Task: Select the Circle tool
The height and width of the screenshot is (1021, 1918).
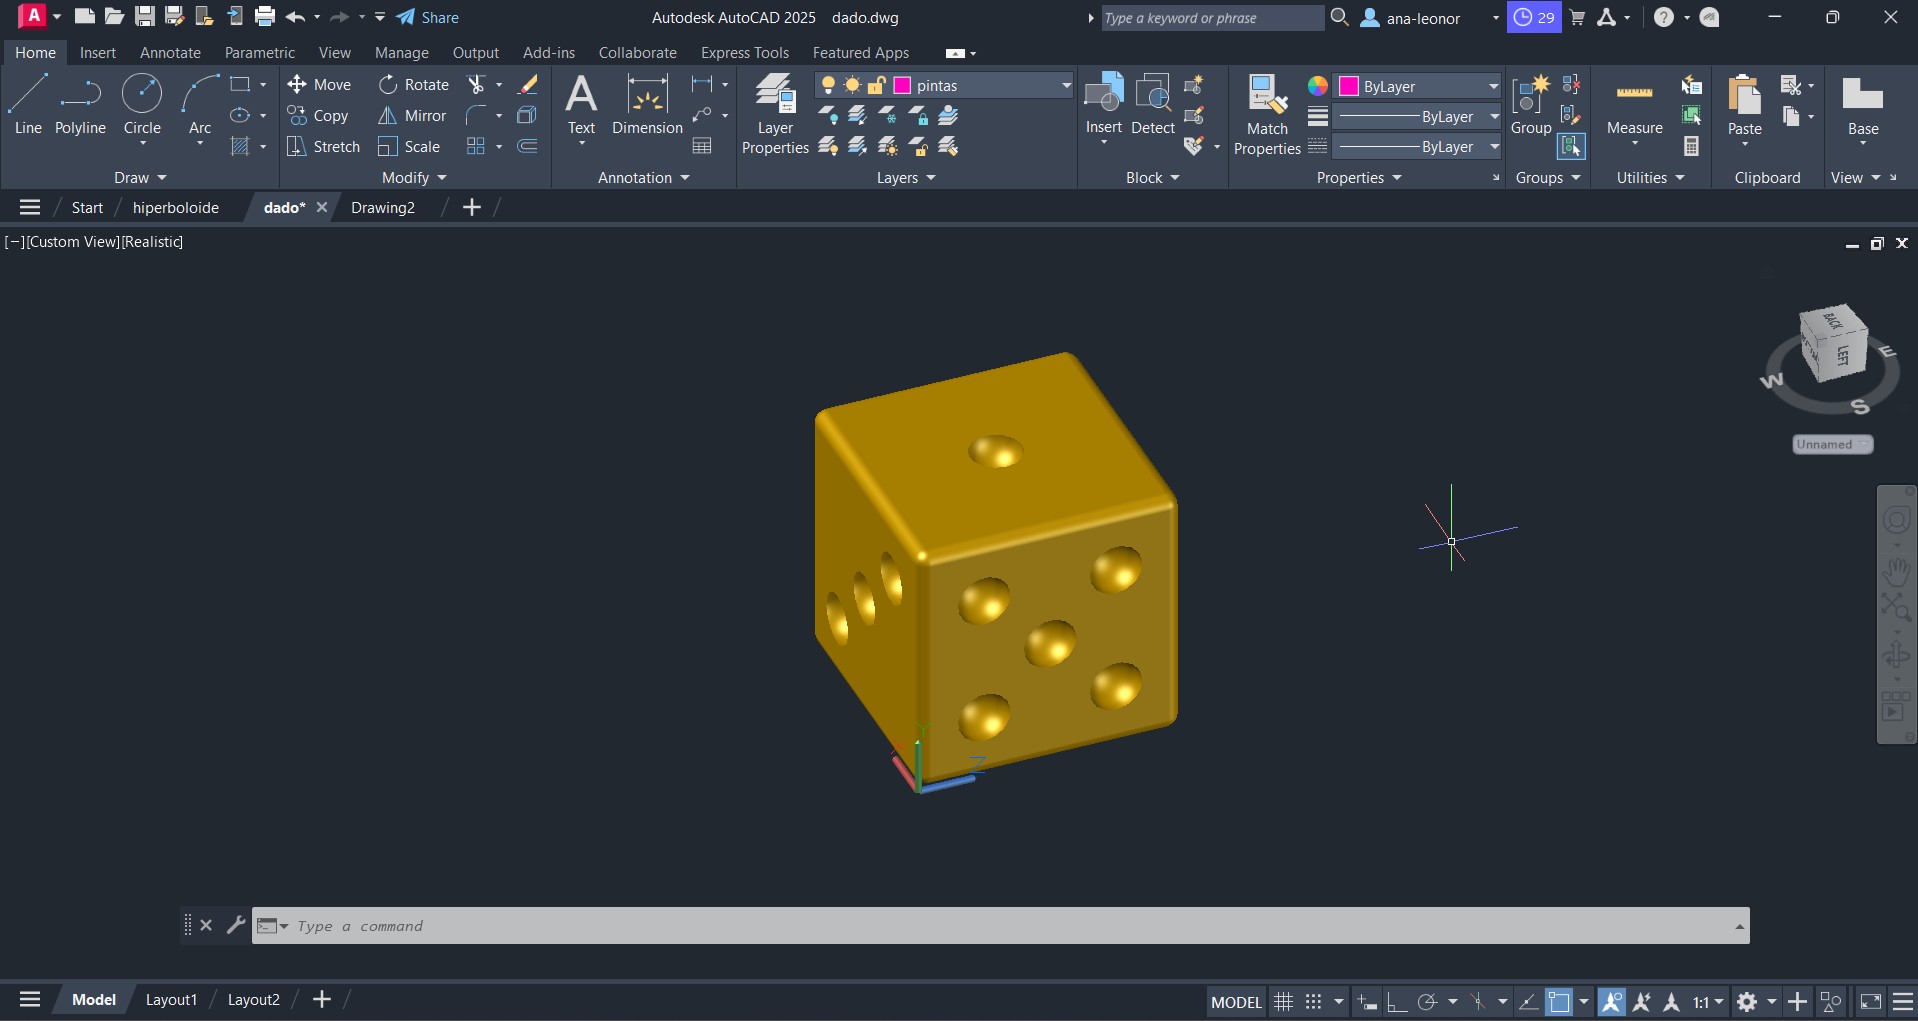Action: click(x=142, y=103)
